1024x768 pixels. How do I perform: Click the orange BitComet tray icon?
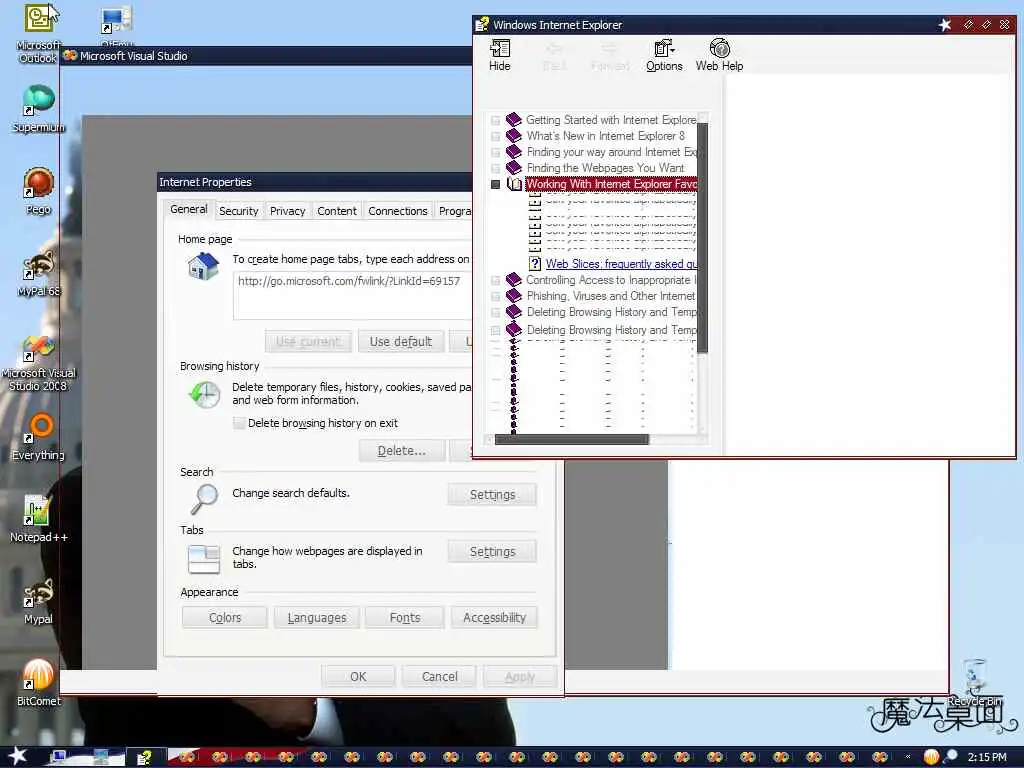pos(931,757)
